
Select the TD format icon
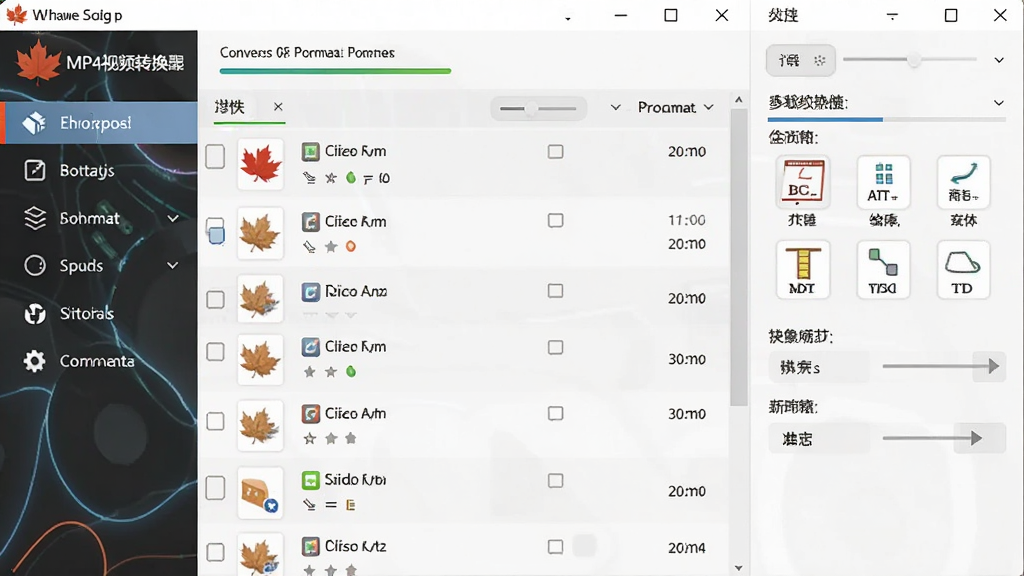coord(964,270)
